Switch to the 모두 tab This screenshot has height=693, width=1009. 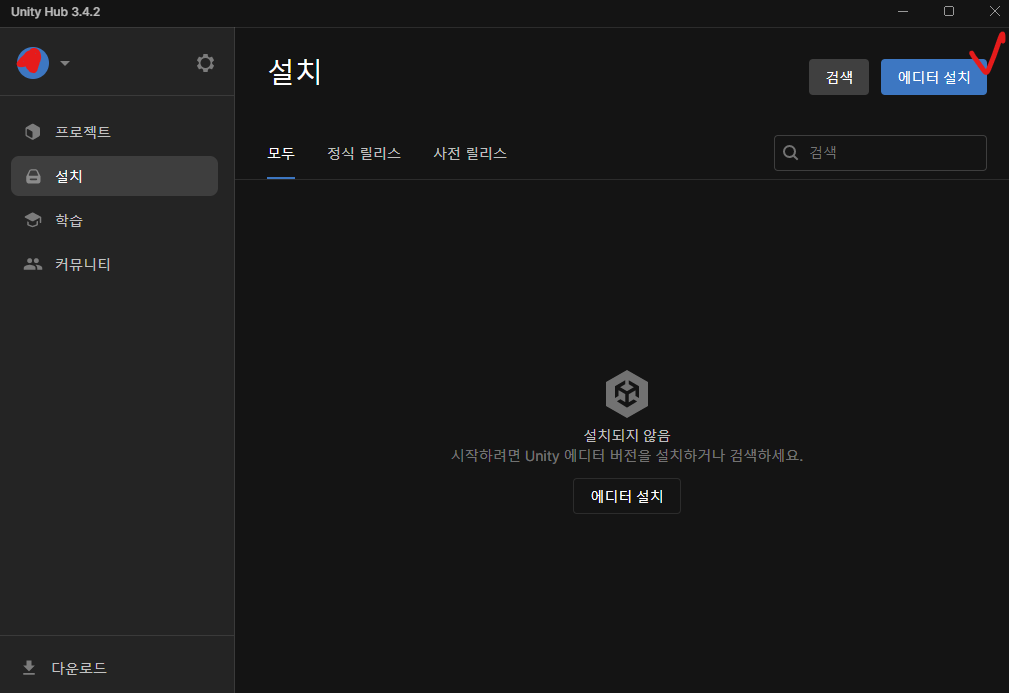click(281, 153)
